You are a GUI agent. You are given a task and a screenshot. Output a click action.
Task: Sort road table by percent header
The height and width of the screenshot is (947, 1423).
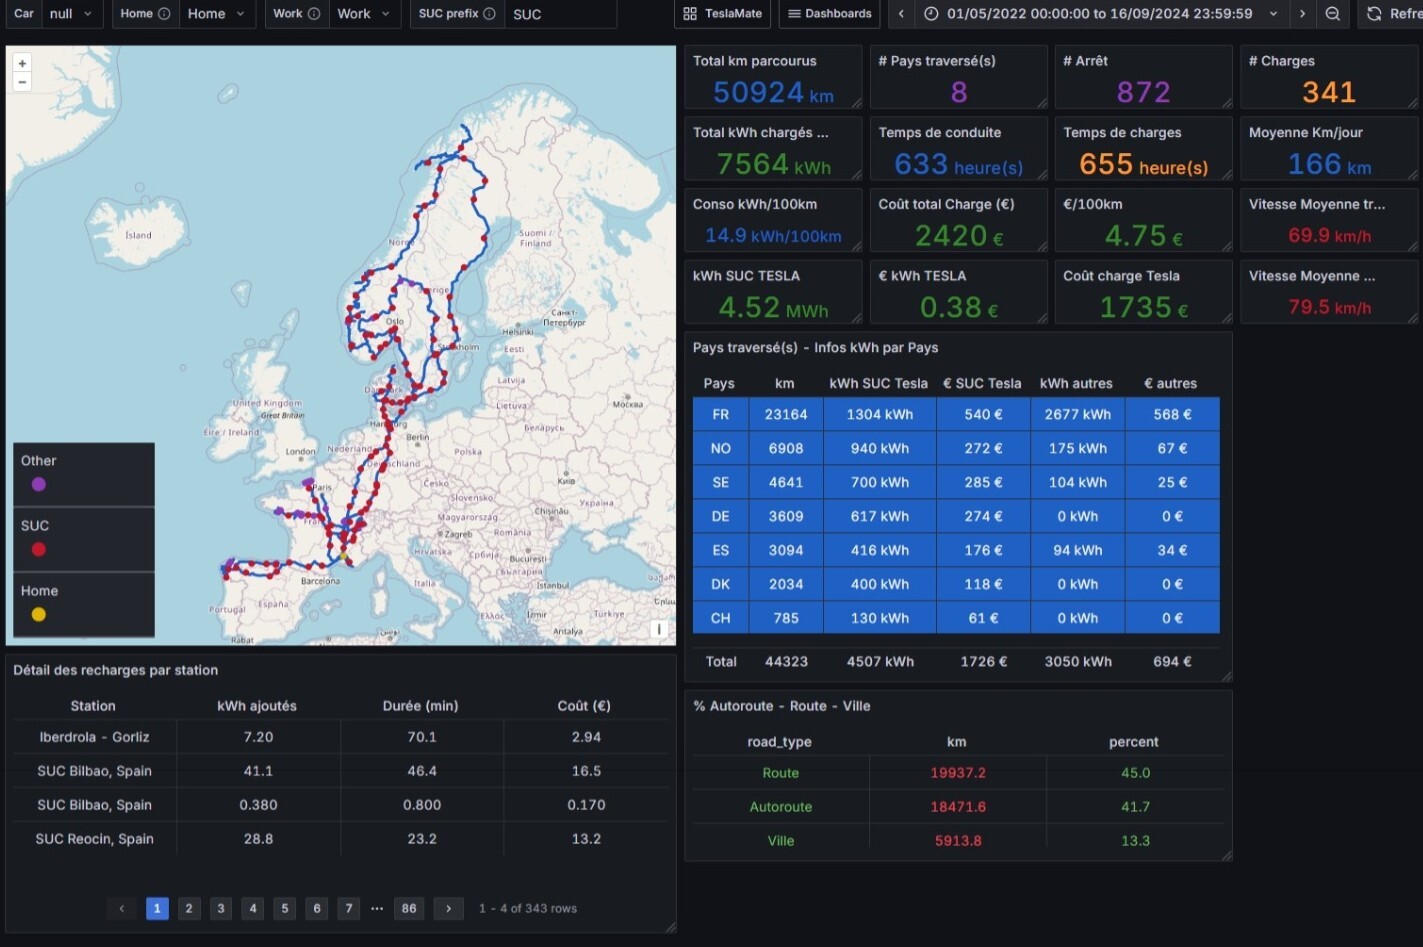pyautogui.click(x=1134, y=742)
